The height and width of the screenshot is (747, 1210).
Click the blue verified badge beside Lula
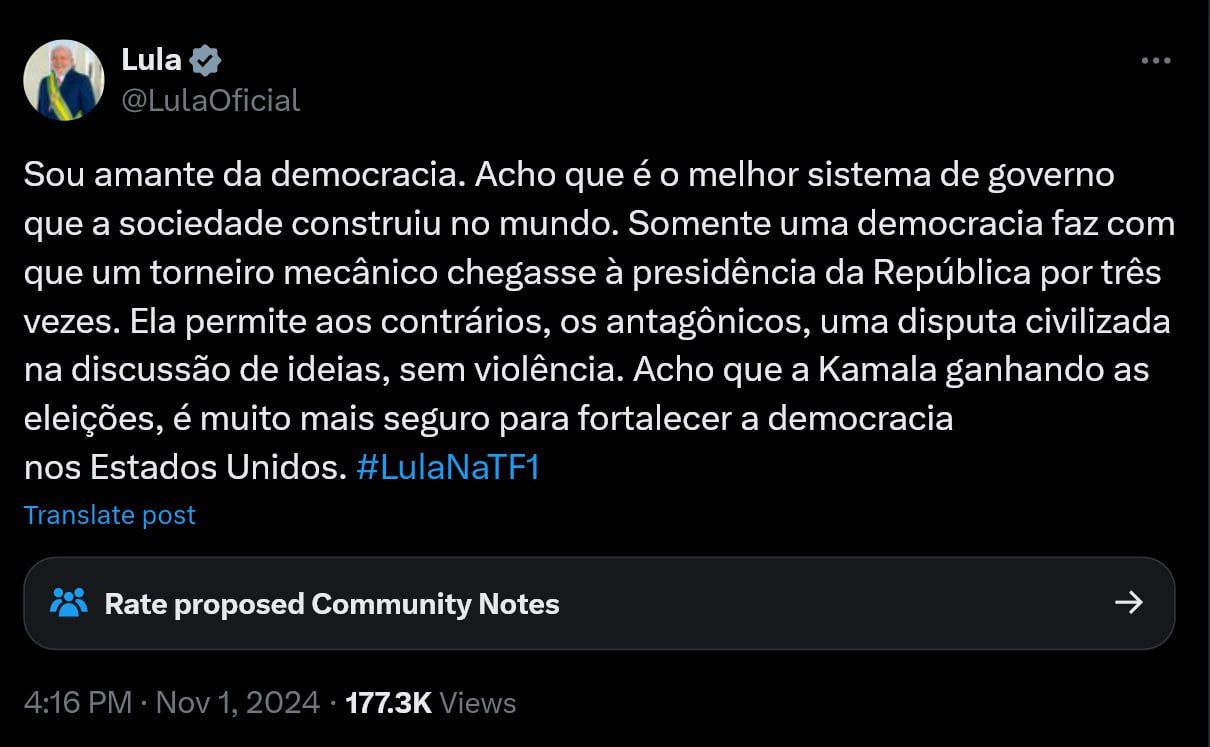pos(205,60)
